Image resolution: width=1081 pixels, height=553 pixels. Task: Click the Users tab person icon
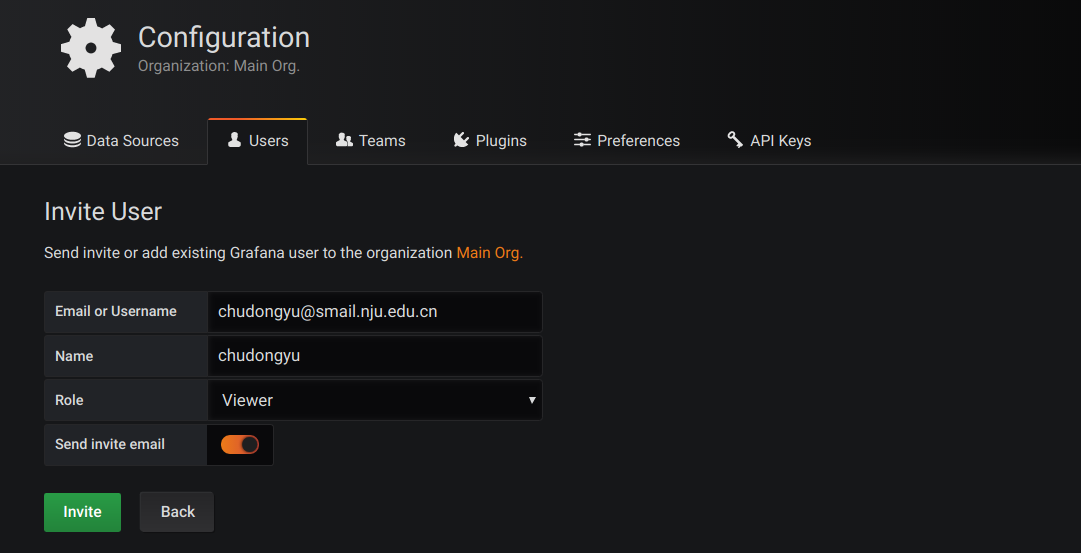235,141
